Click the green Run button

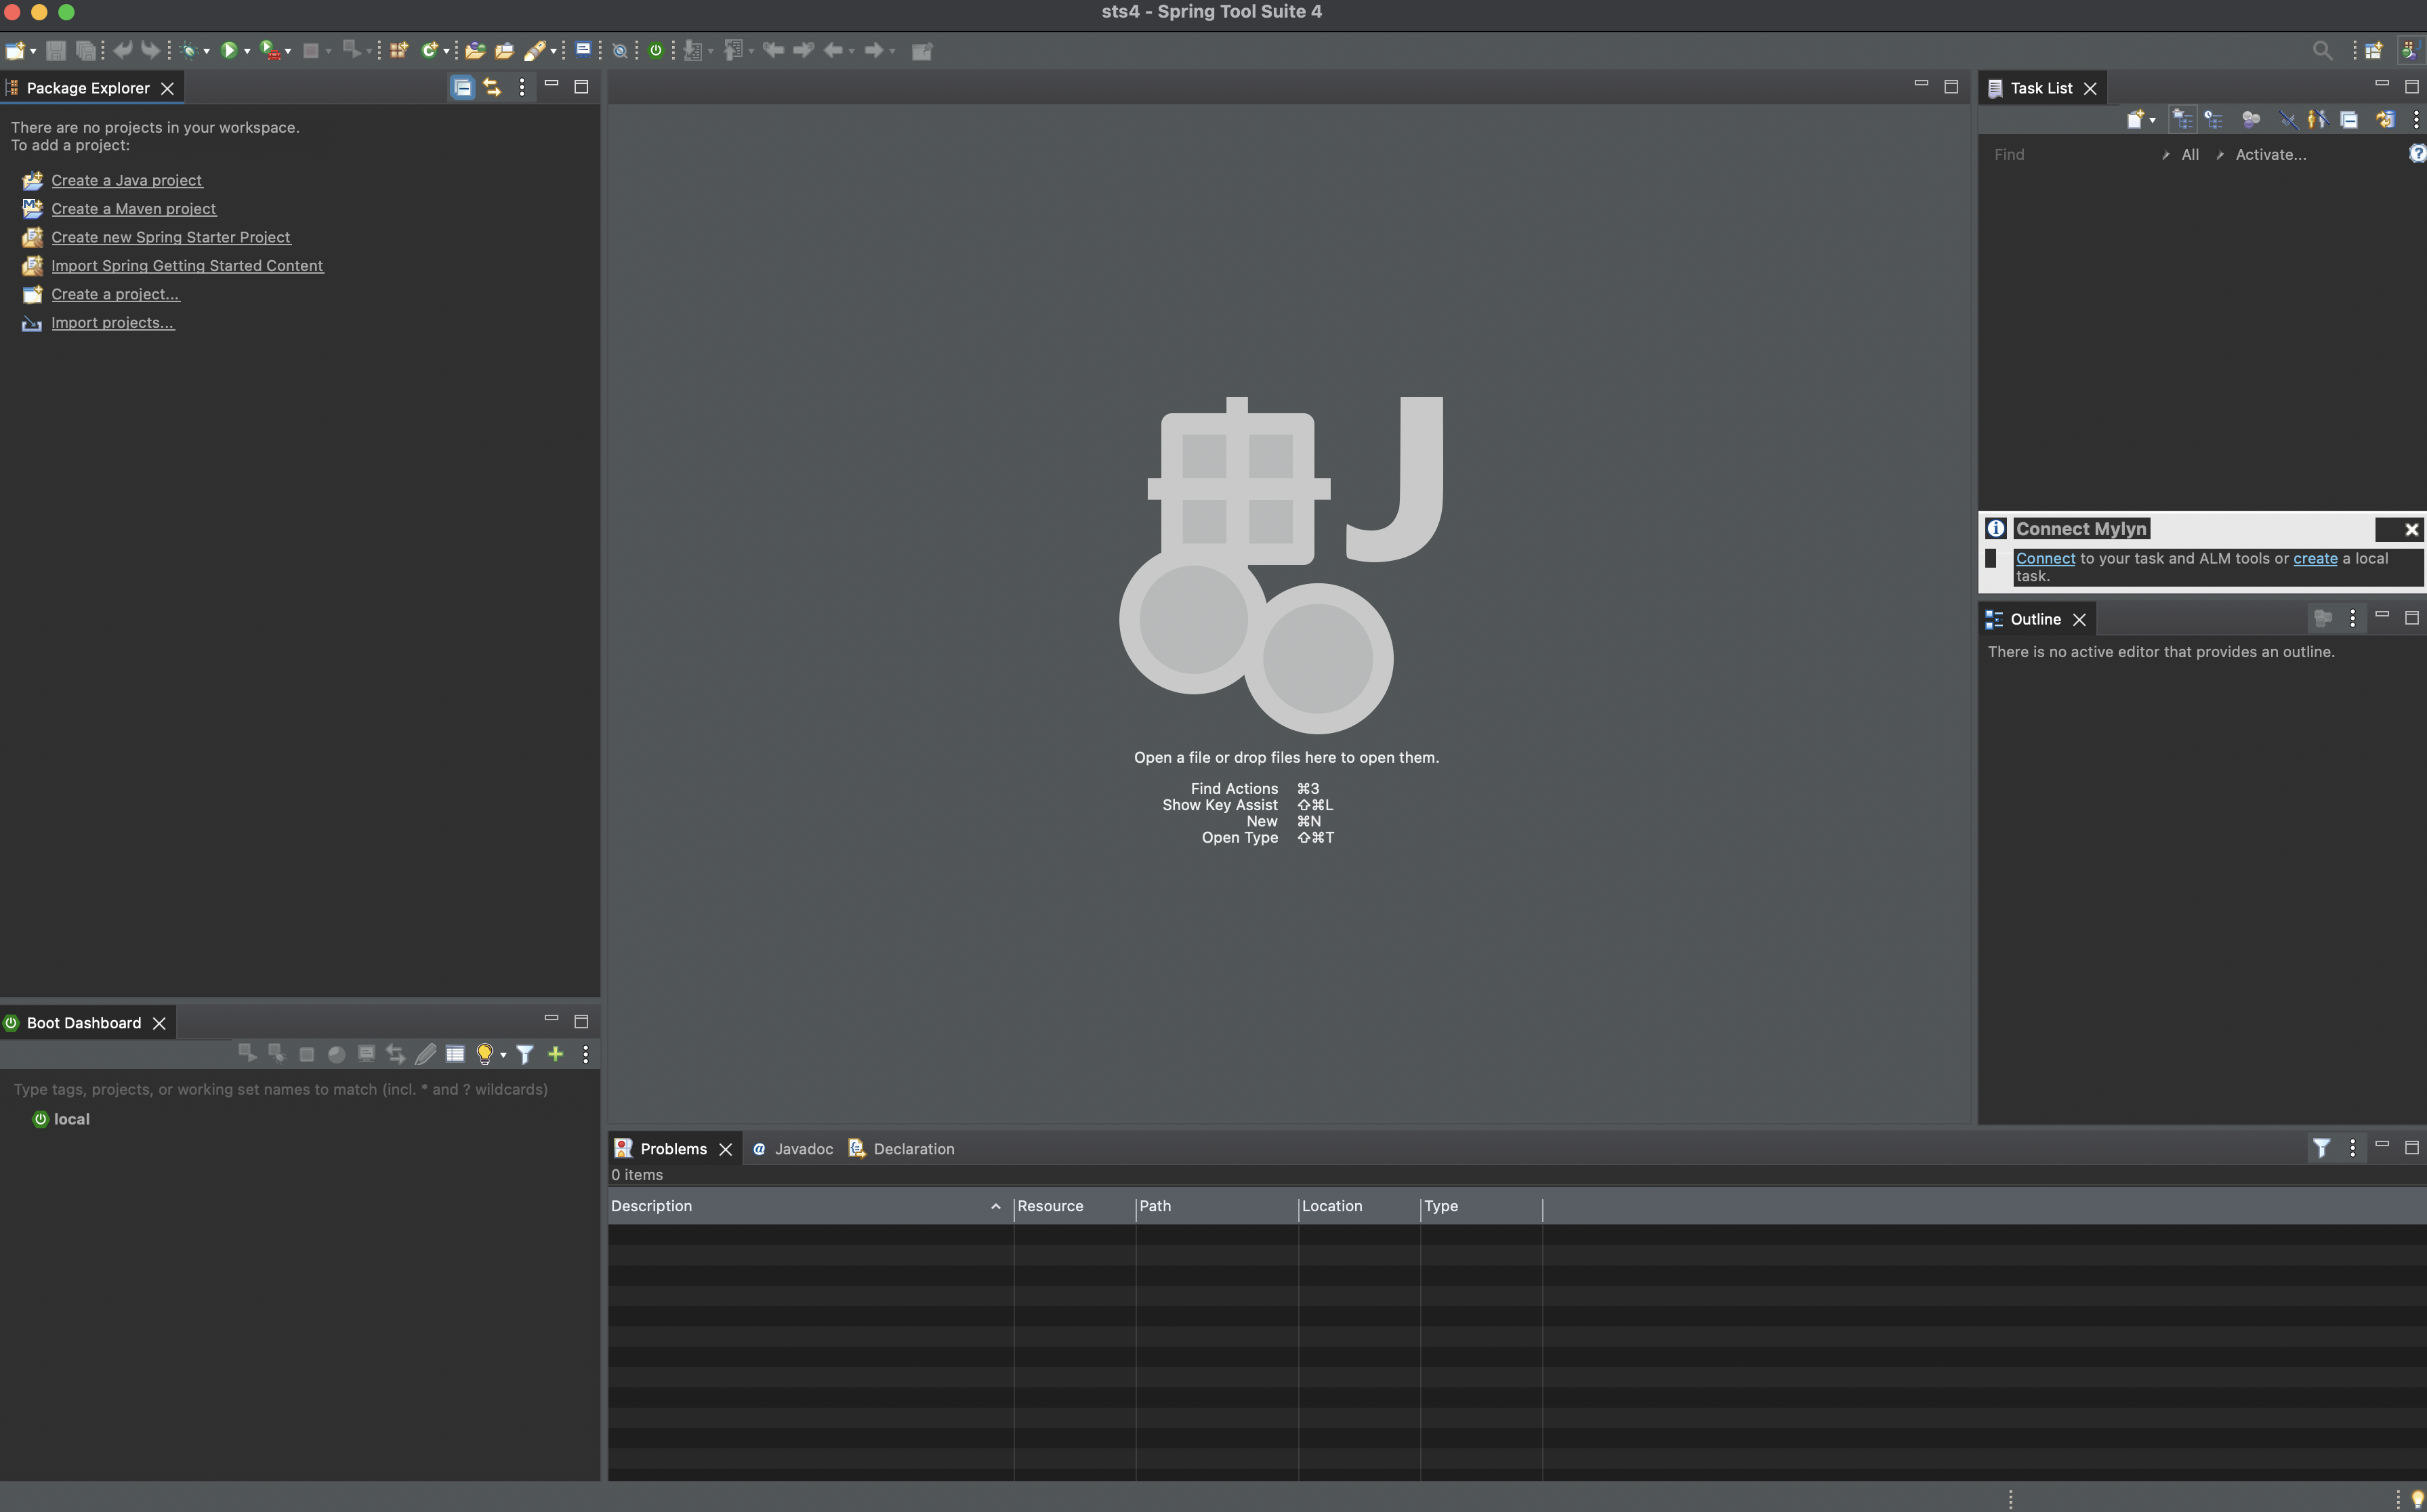point(229,50)
